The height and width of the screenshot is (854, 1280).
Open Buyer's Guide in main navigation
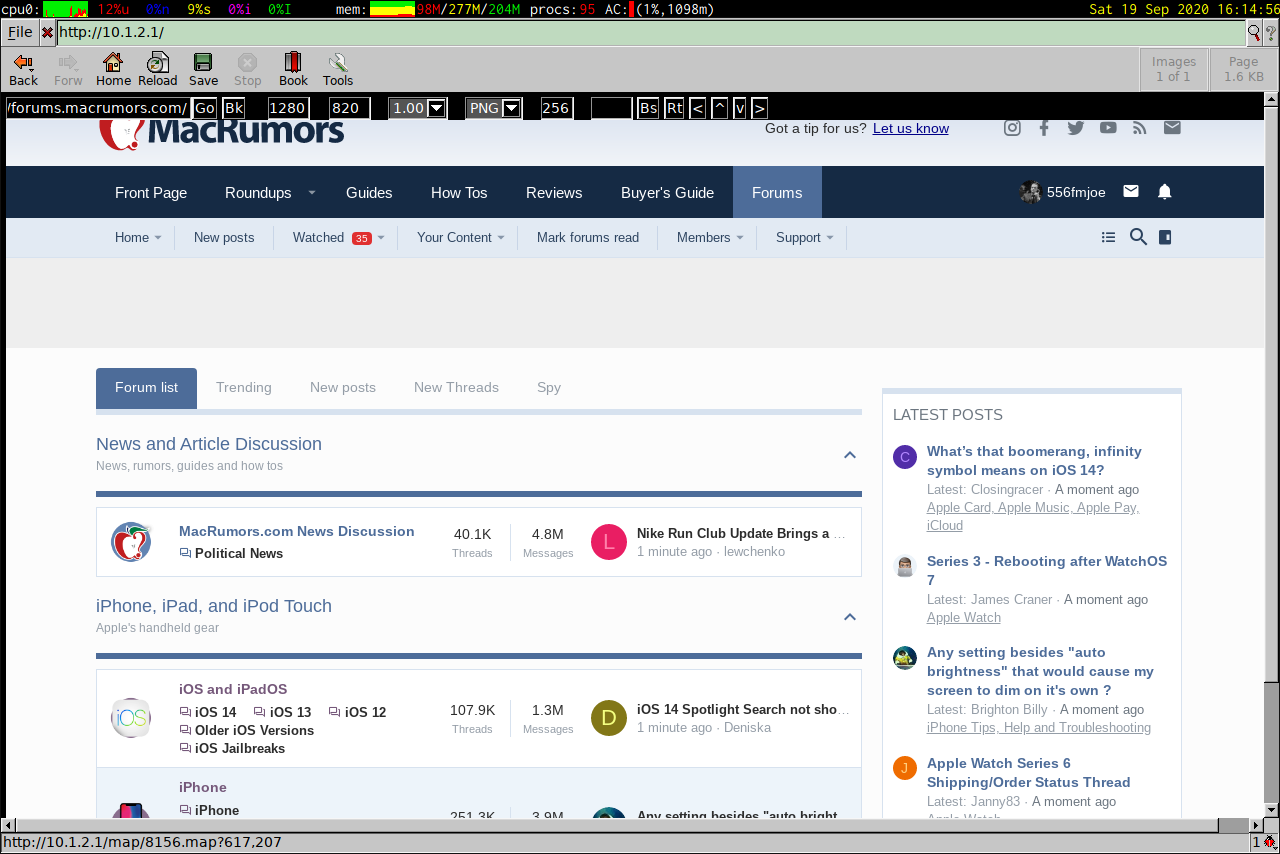667,192
